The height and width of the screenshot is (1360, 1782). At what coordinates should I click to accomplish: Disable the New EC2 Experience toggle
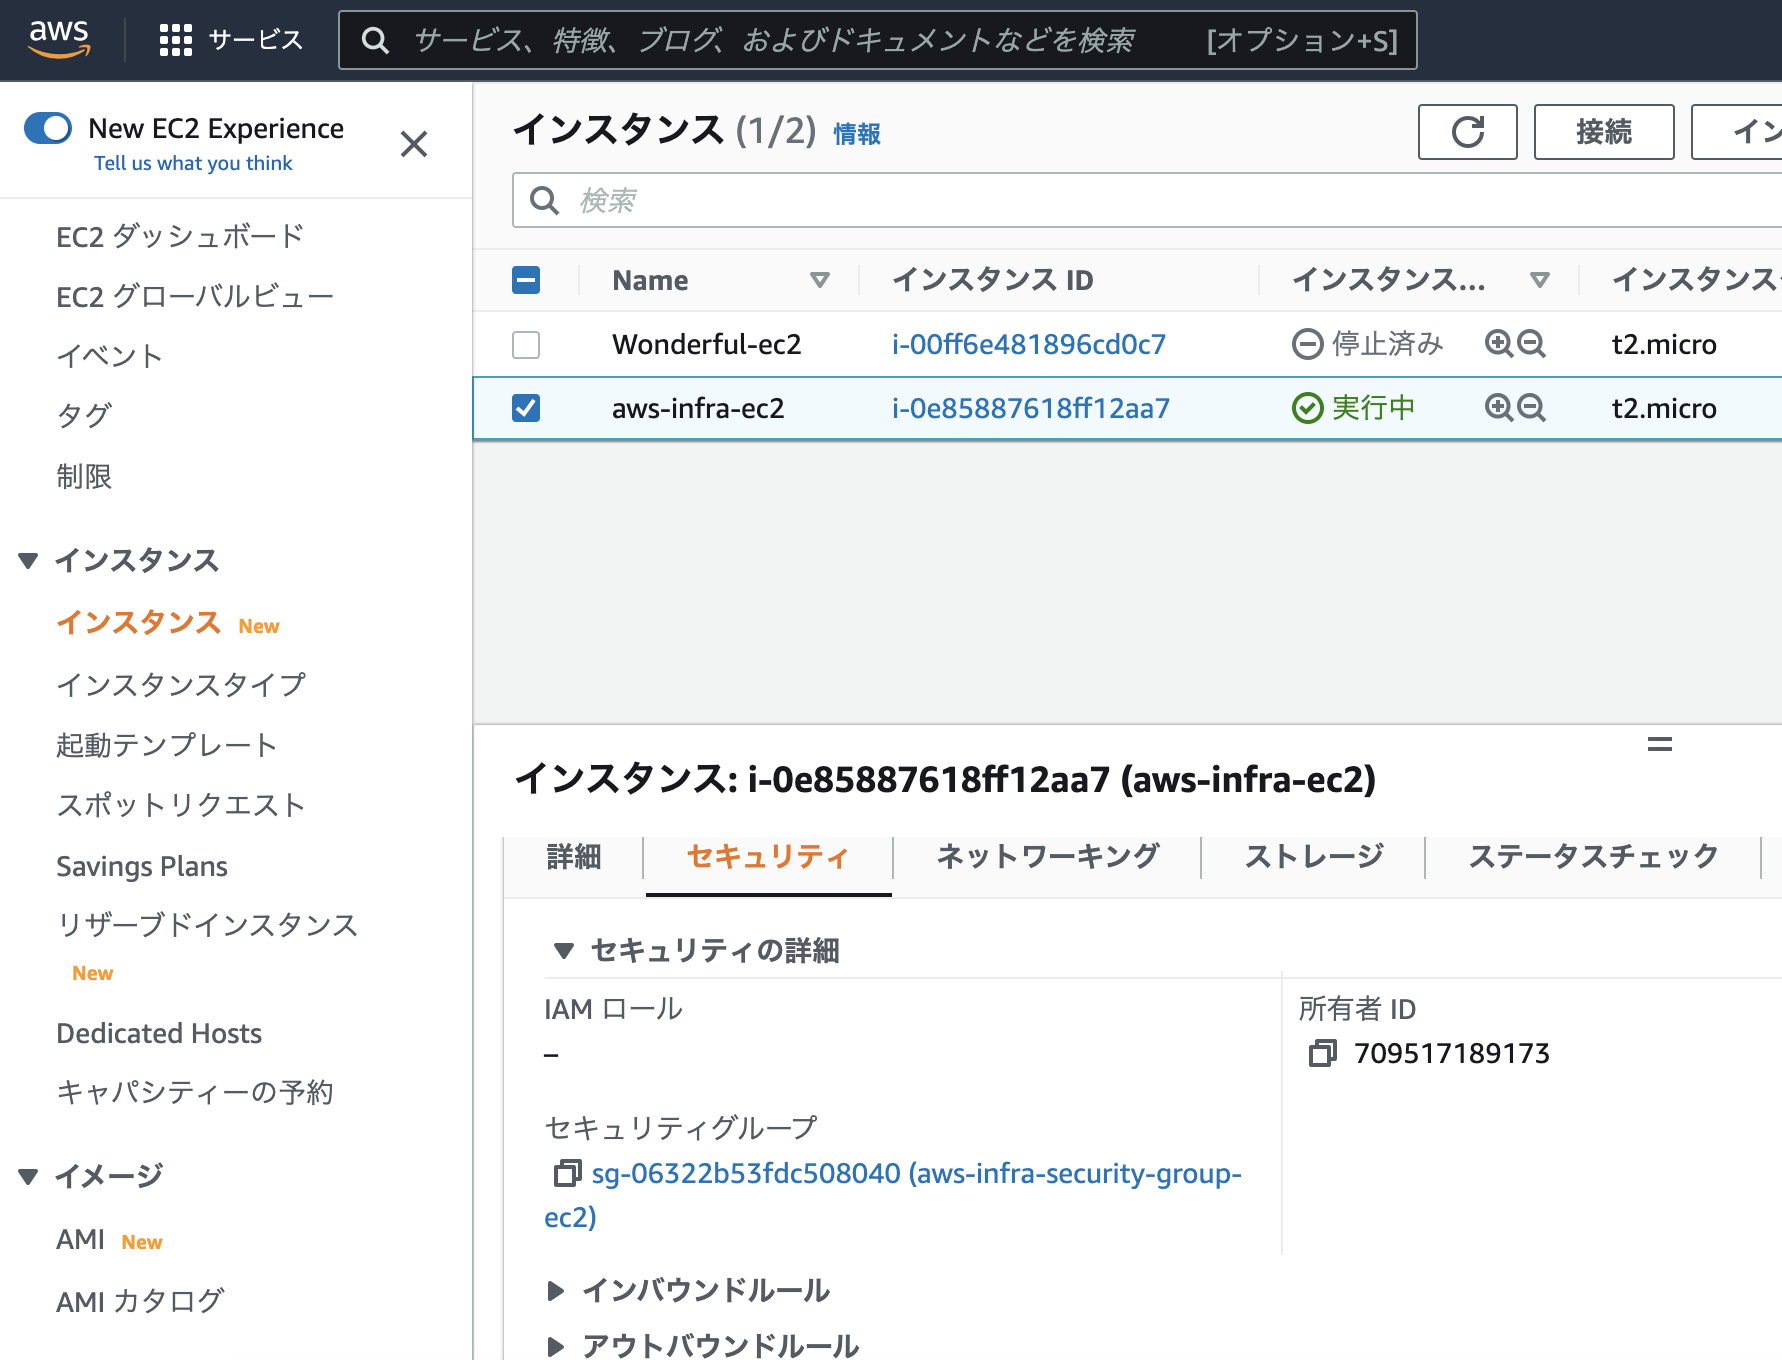[x=48, y=128]
